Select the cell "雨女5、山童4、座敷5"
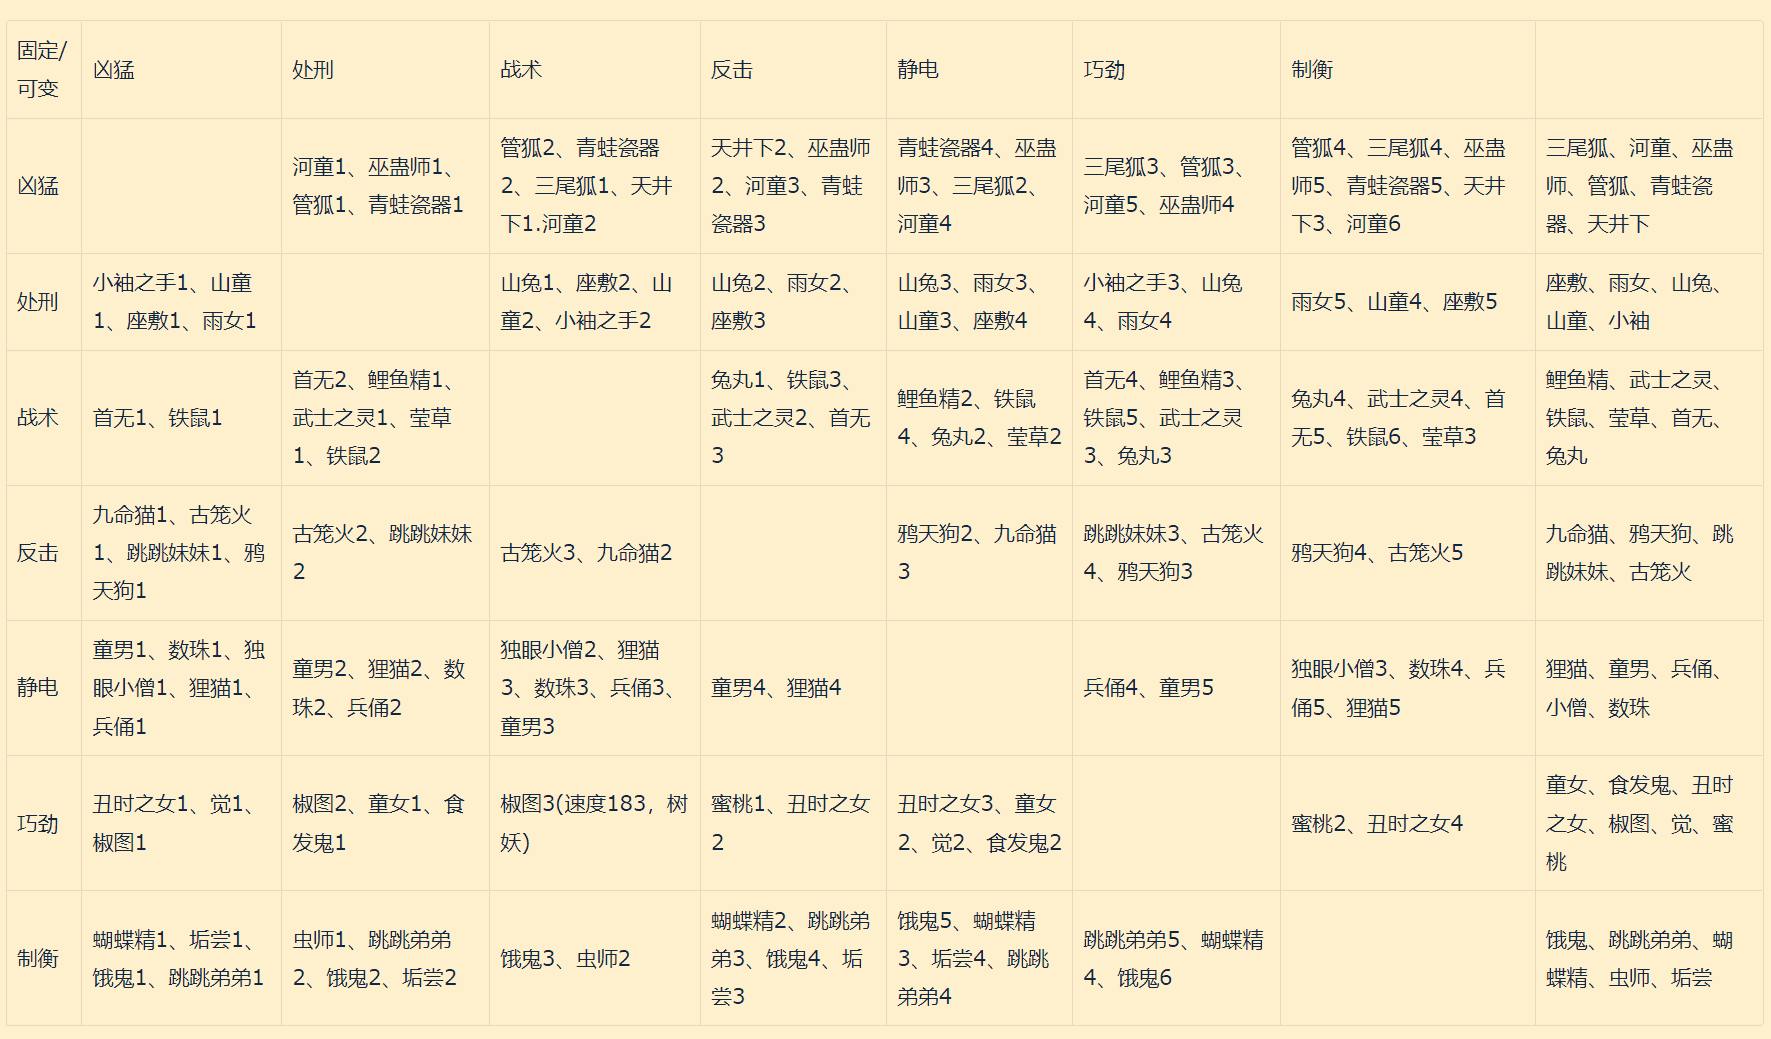This screenshot has width=1771, height=1039. (x=1408, y=302)
